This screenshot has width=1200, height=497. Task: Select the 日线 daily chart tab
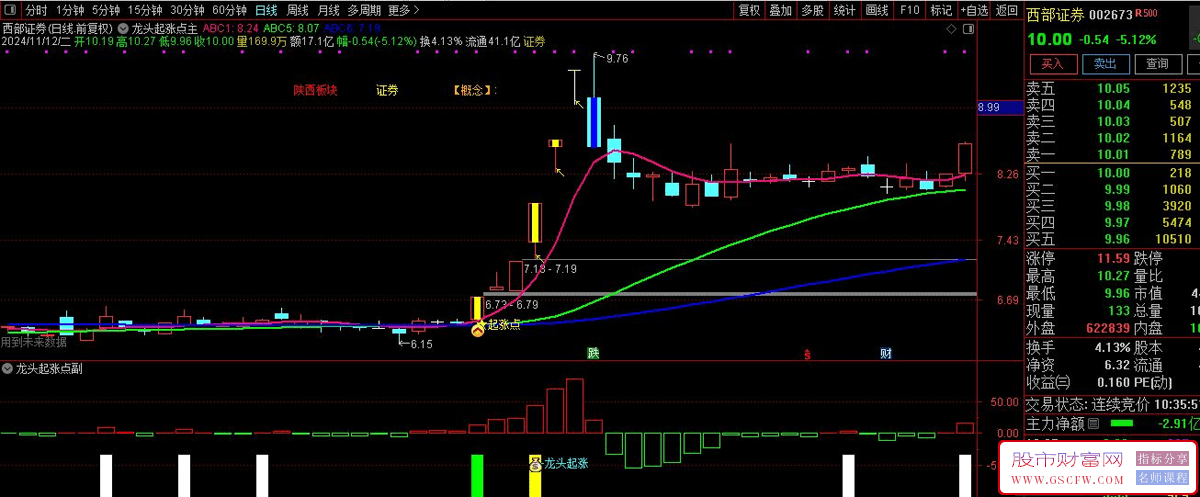(266, 10)
